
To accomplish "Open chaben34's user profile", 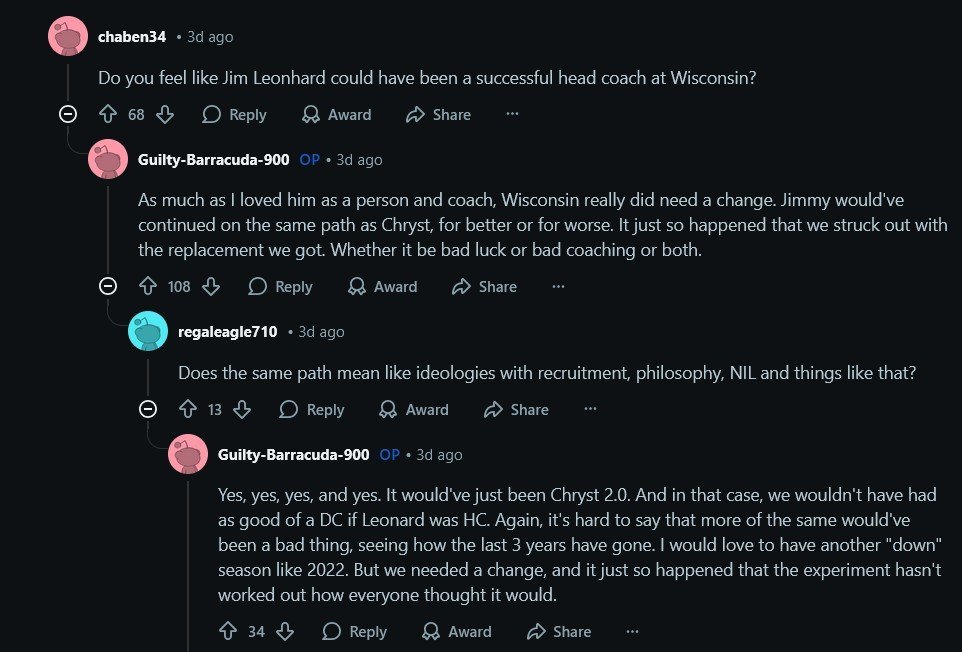I will point(132,37).
